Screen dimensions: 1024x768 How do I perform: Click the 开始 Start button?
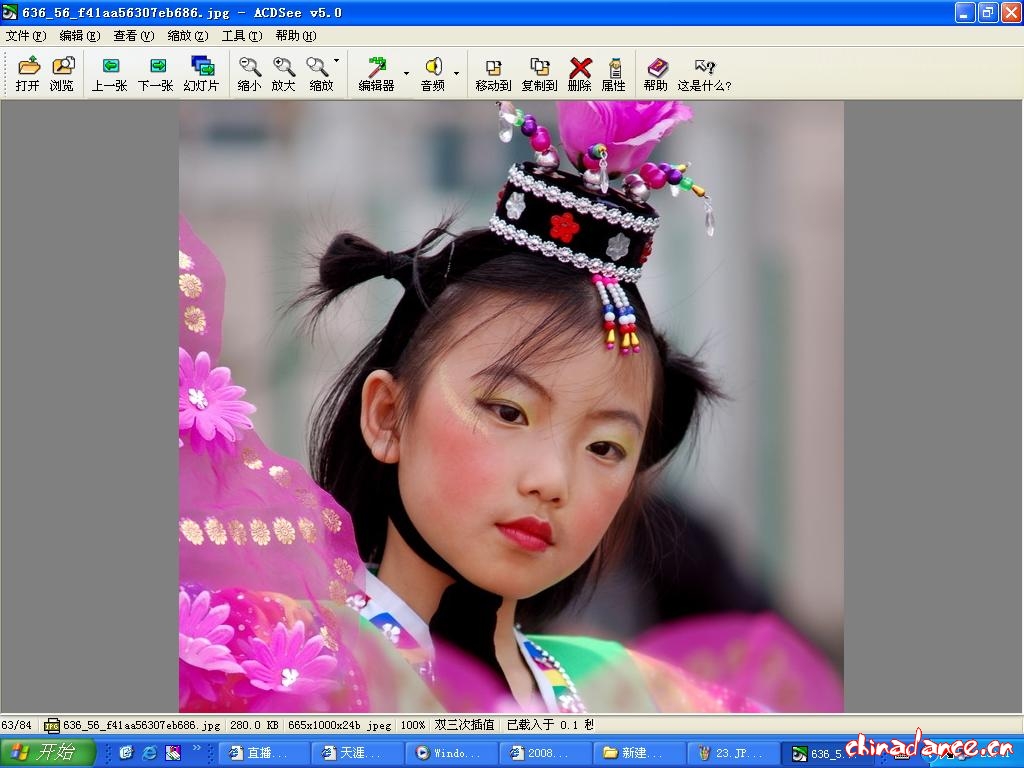coord(48,752)
